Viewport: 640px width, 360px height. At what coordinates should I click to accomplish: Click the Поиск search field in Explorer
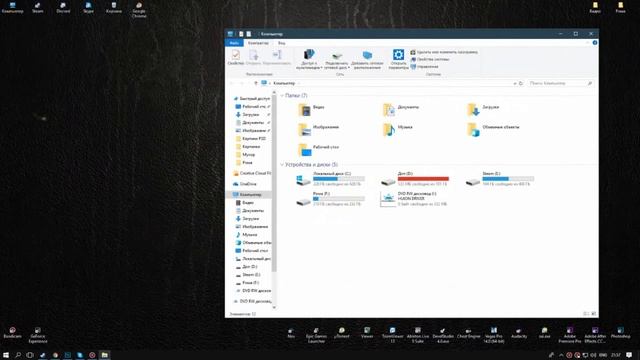point(560,83)
